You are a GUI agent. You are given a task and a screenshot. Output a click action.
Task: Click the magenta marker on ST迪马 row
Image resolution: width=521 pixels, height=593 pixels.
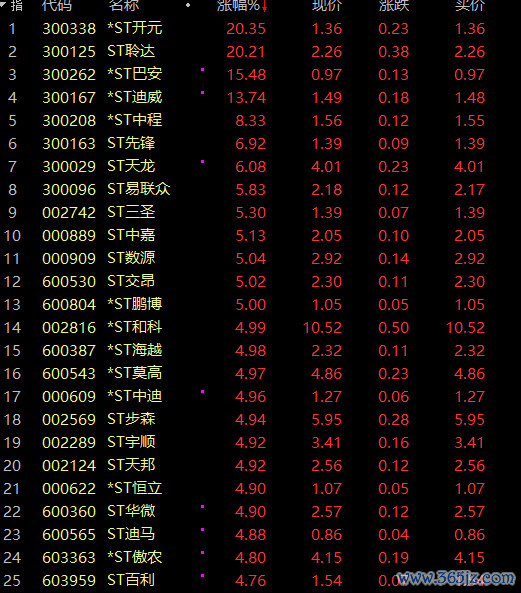203,529
